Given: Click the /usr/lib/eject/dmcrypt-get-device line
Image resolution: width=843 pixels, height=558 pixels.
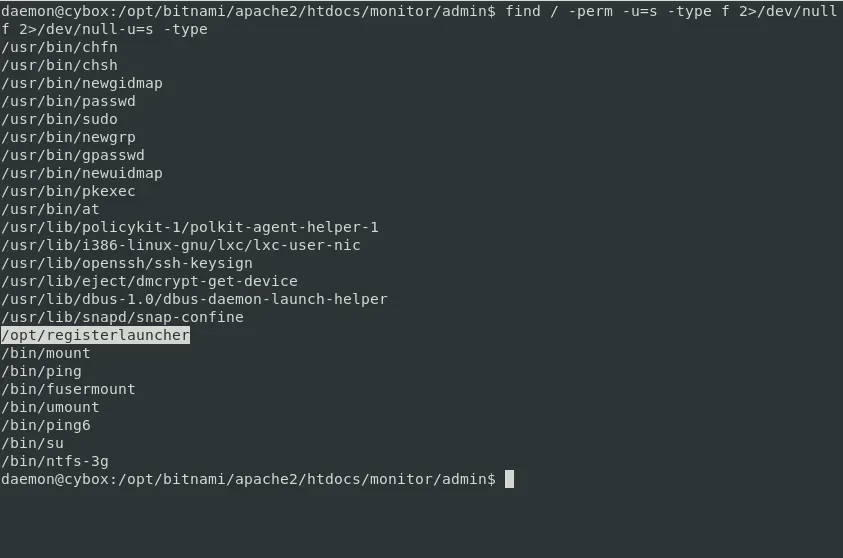Looking at the screenshot, I should pos(149,281).
